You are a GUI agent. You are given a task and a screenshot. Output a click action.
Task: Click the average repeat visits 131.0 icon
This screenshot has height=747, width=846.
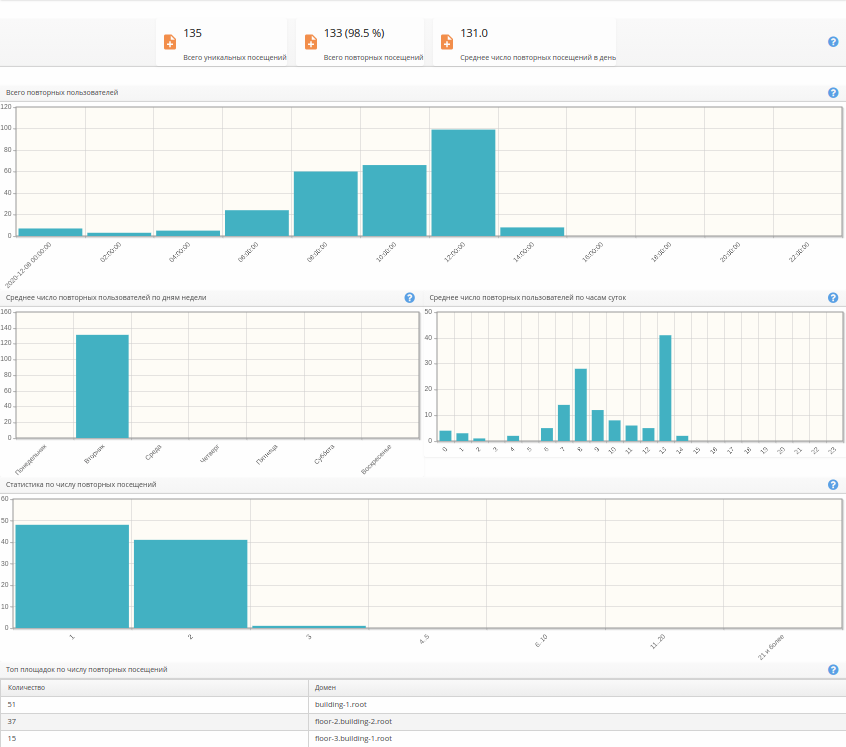click(x=447, y=42)
